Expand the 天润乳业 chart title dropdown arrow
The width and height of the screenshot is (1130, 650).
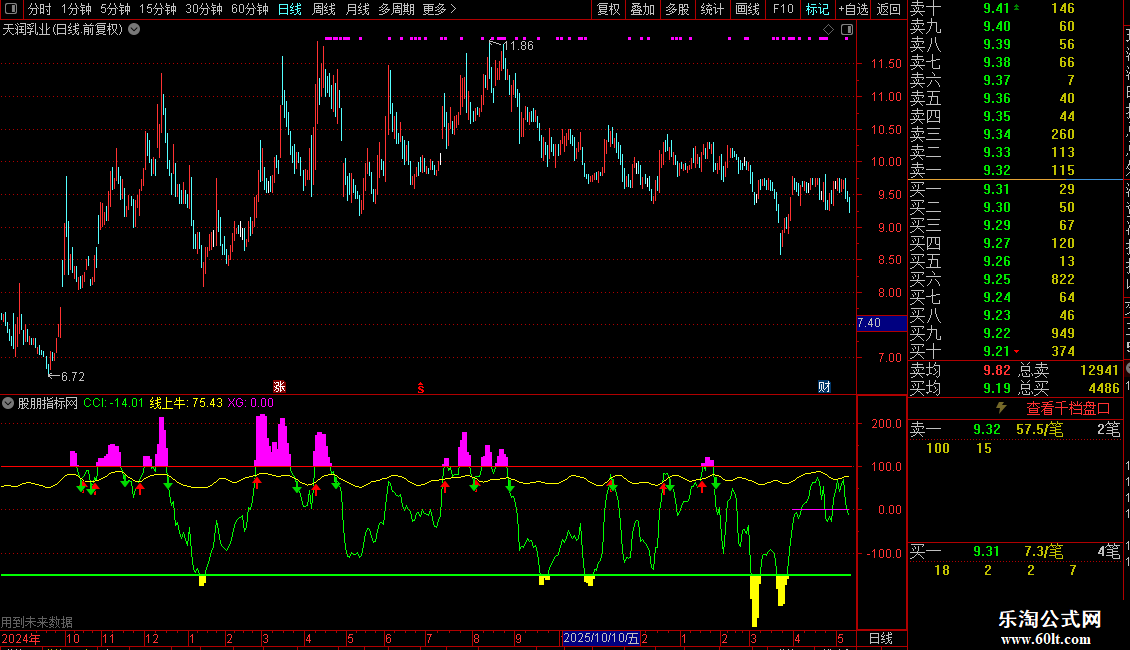[134, 30]
